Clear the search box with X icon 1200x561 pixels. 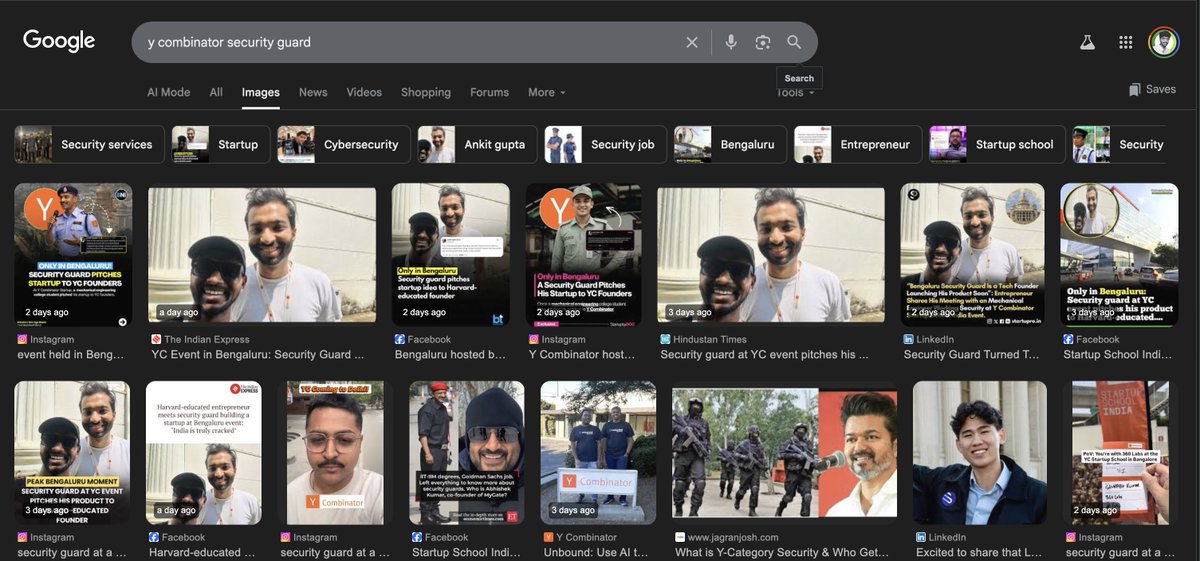(692, 42)
